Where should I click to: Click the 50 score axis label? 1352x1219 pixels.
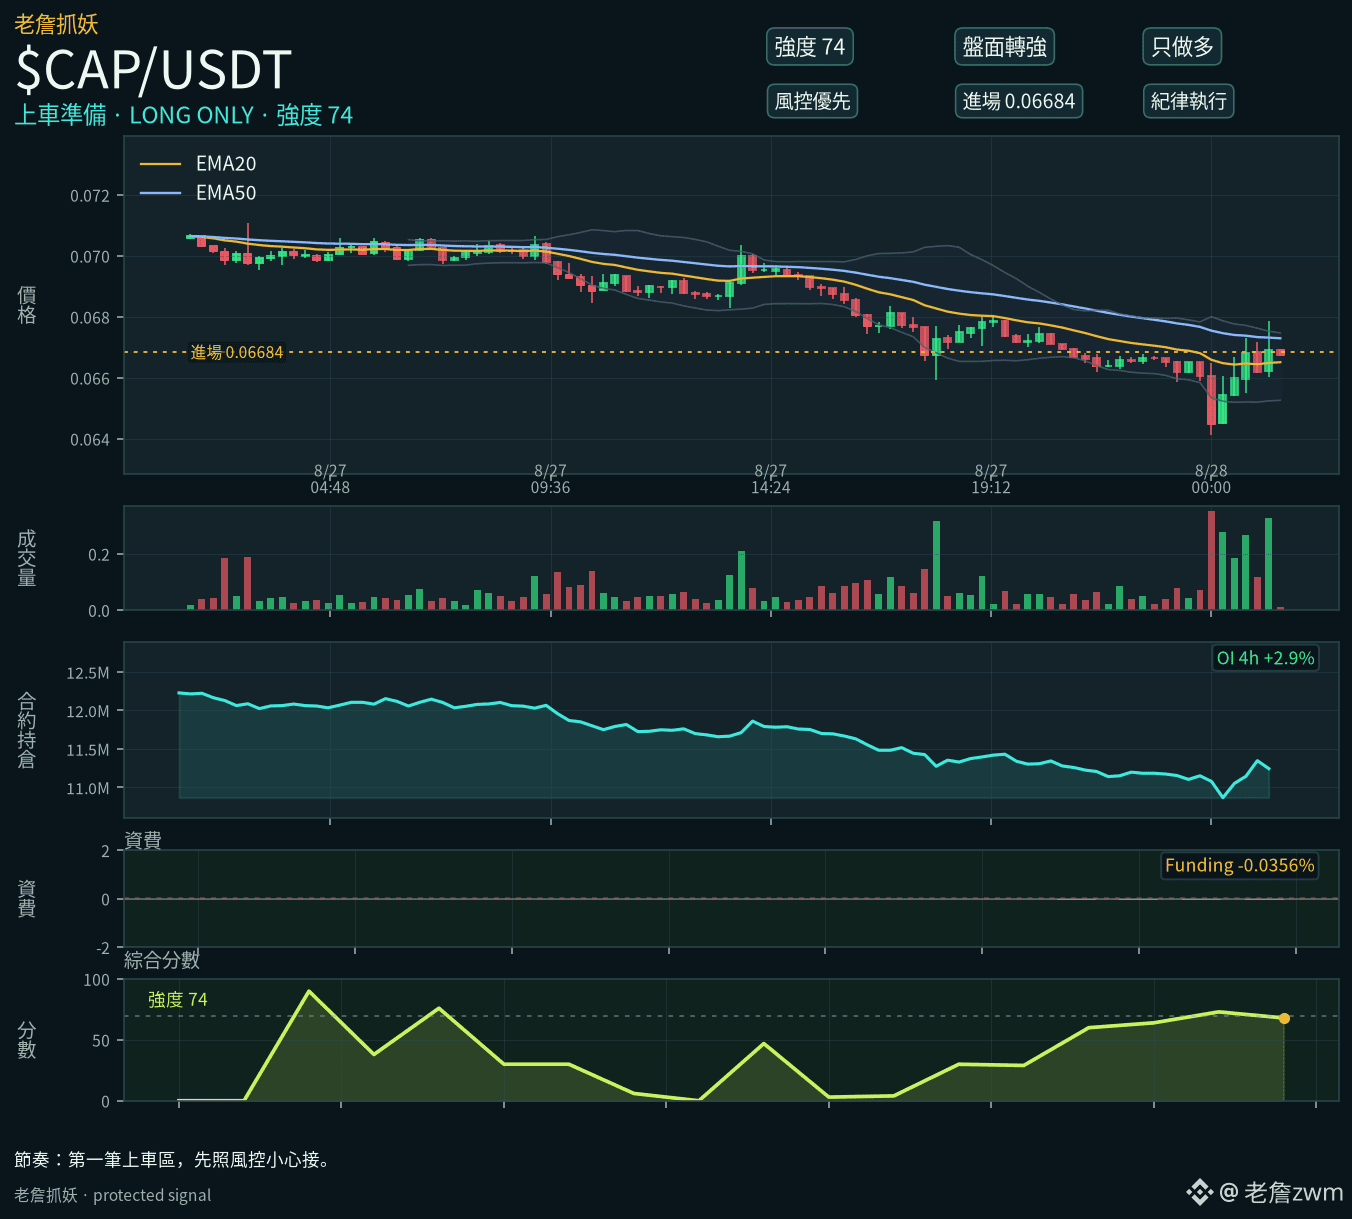(x=101, y=1041)
